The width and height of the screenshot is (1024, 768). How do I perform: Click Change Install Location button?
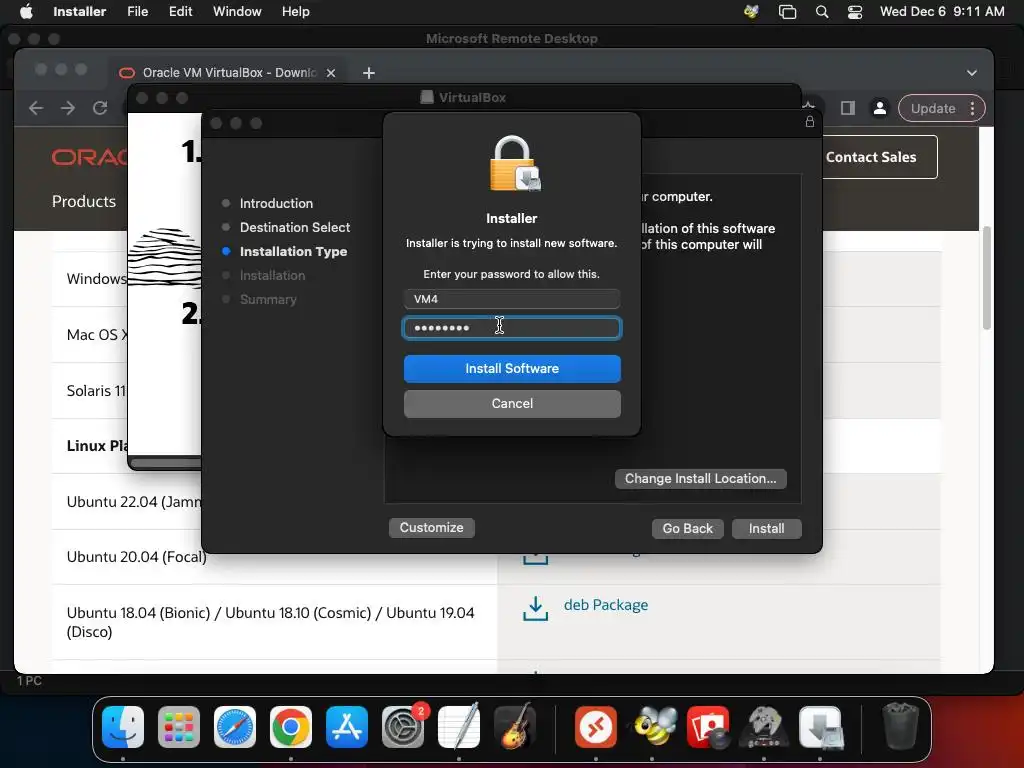[700, 479]
